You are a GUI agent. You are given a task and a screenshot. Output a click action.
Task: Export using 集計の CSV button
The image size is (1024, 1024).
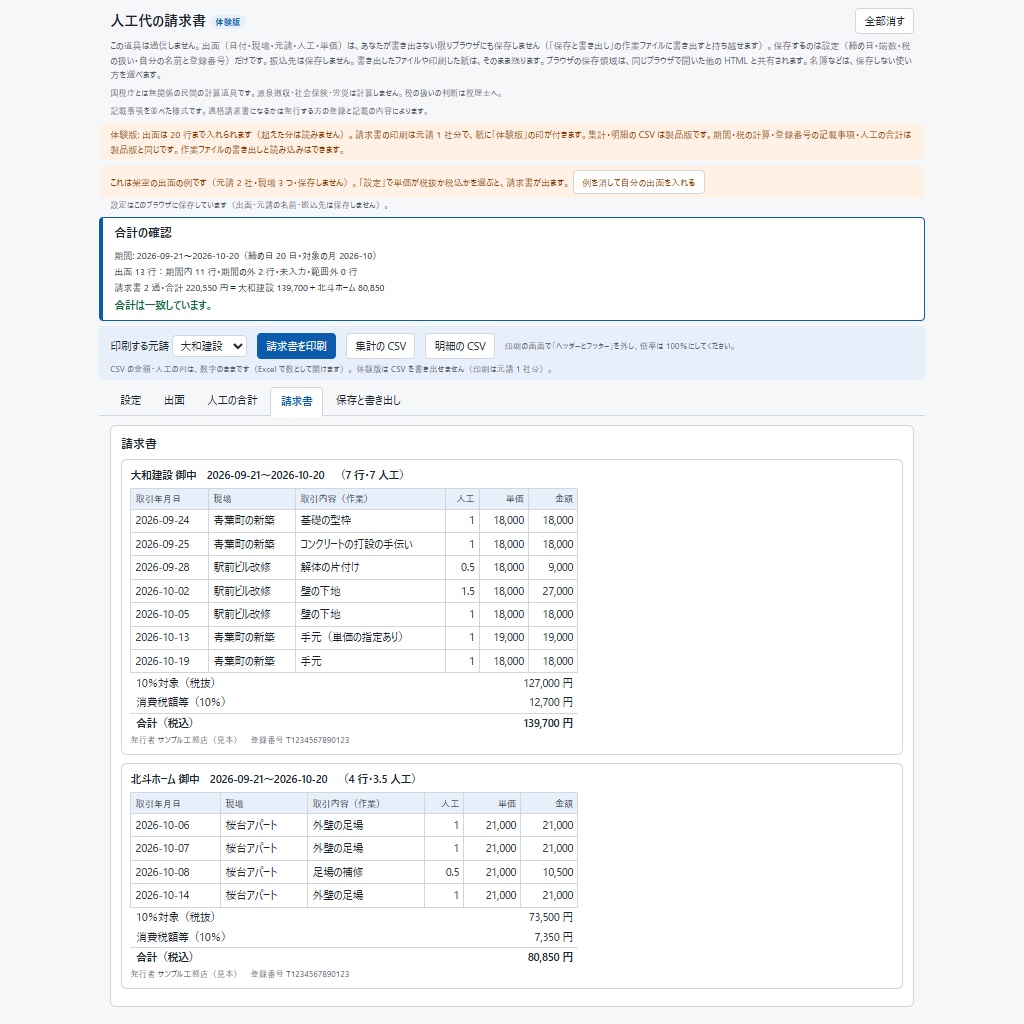coord(380,346)
